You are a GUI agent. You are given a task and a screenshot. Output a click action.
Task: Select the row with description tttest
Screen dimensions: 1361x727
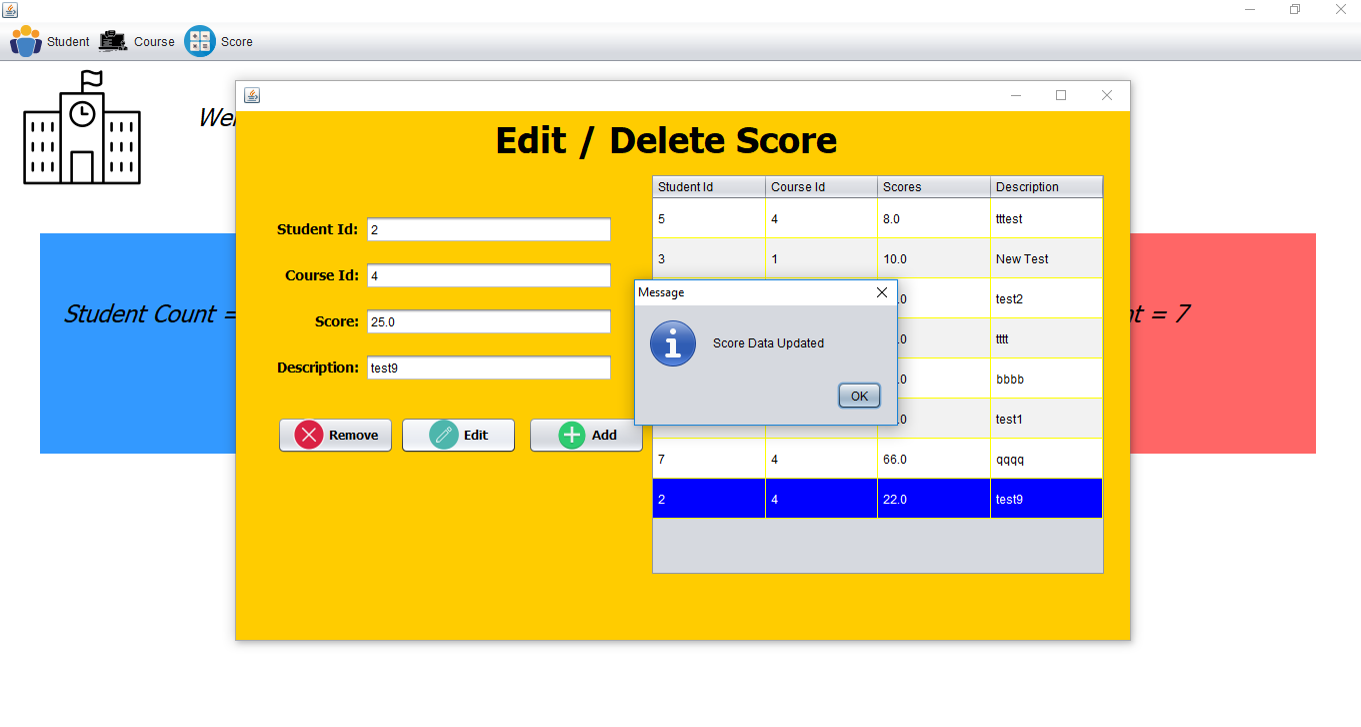tap(877, 218)
